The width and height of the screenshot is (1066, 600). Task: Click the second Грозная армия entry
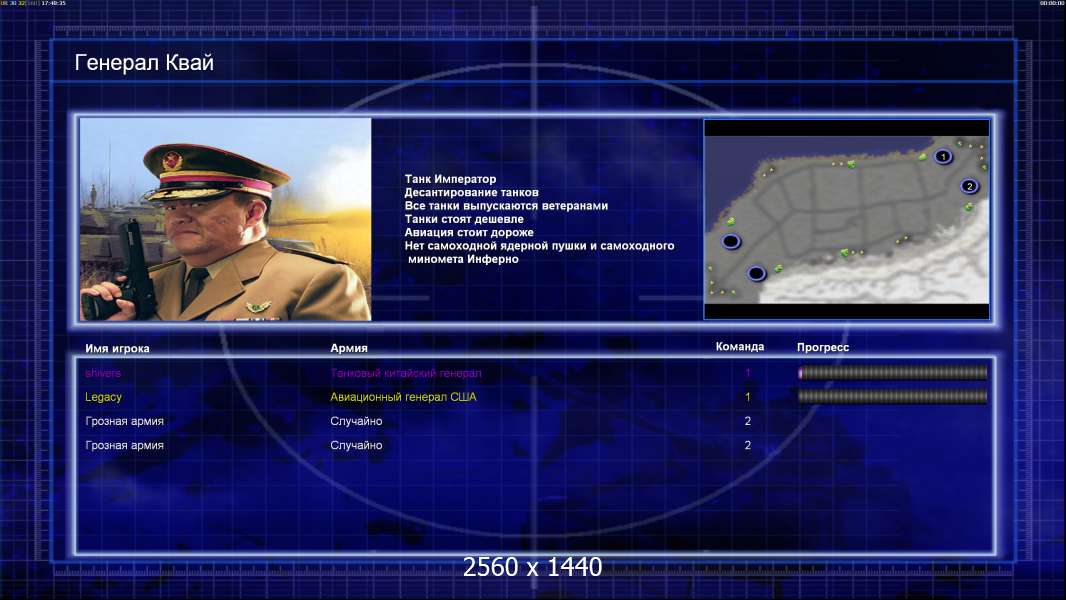click(x=124, y=445)
